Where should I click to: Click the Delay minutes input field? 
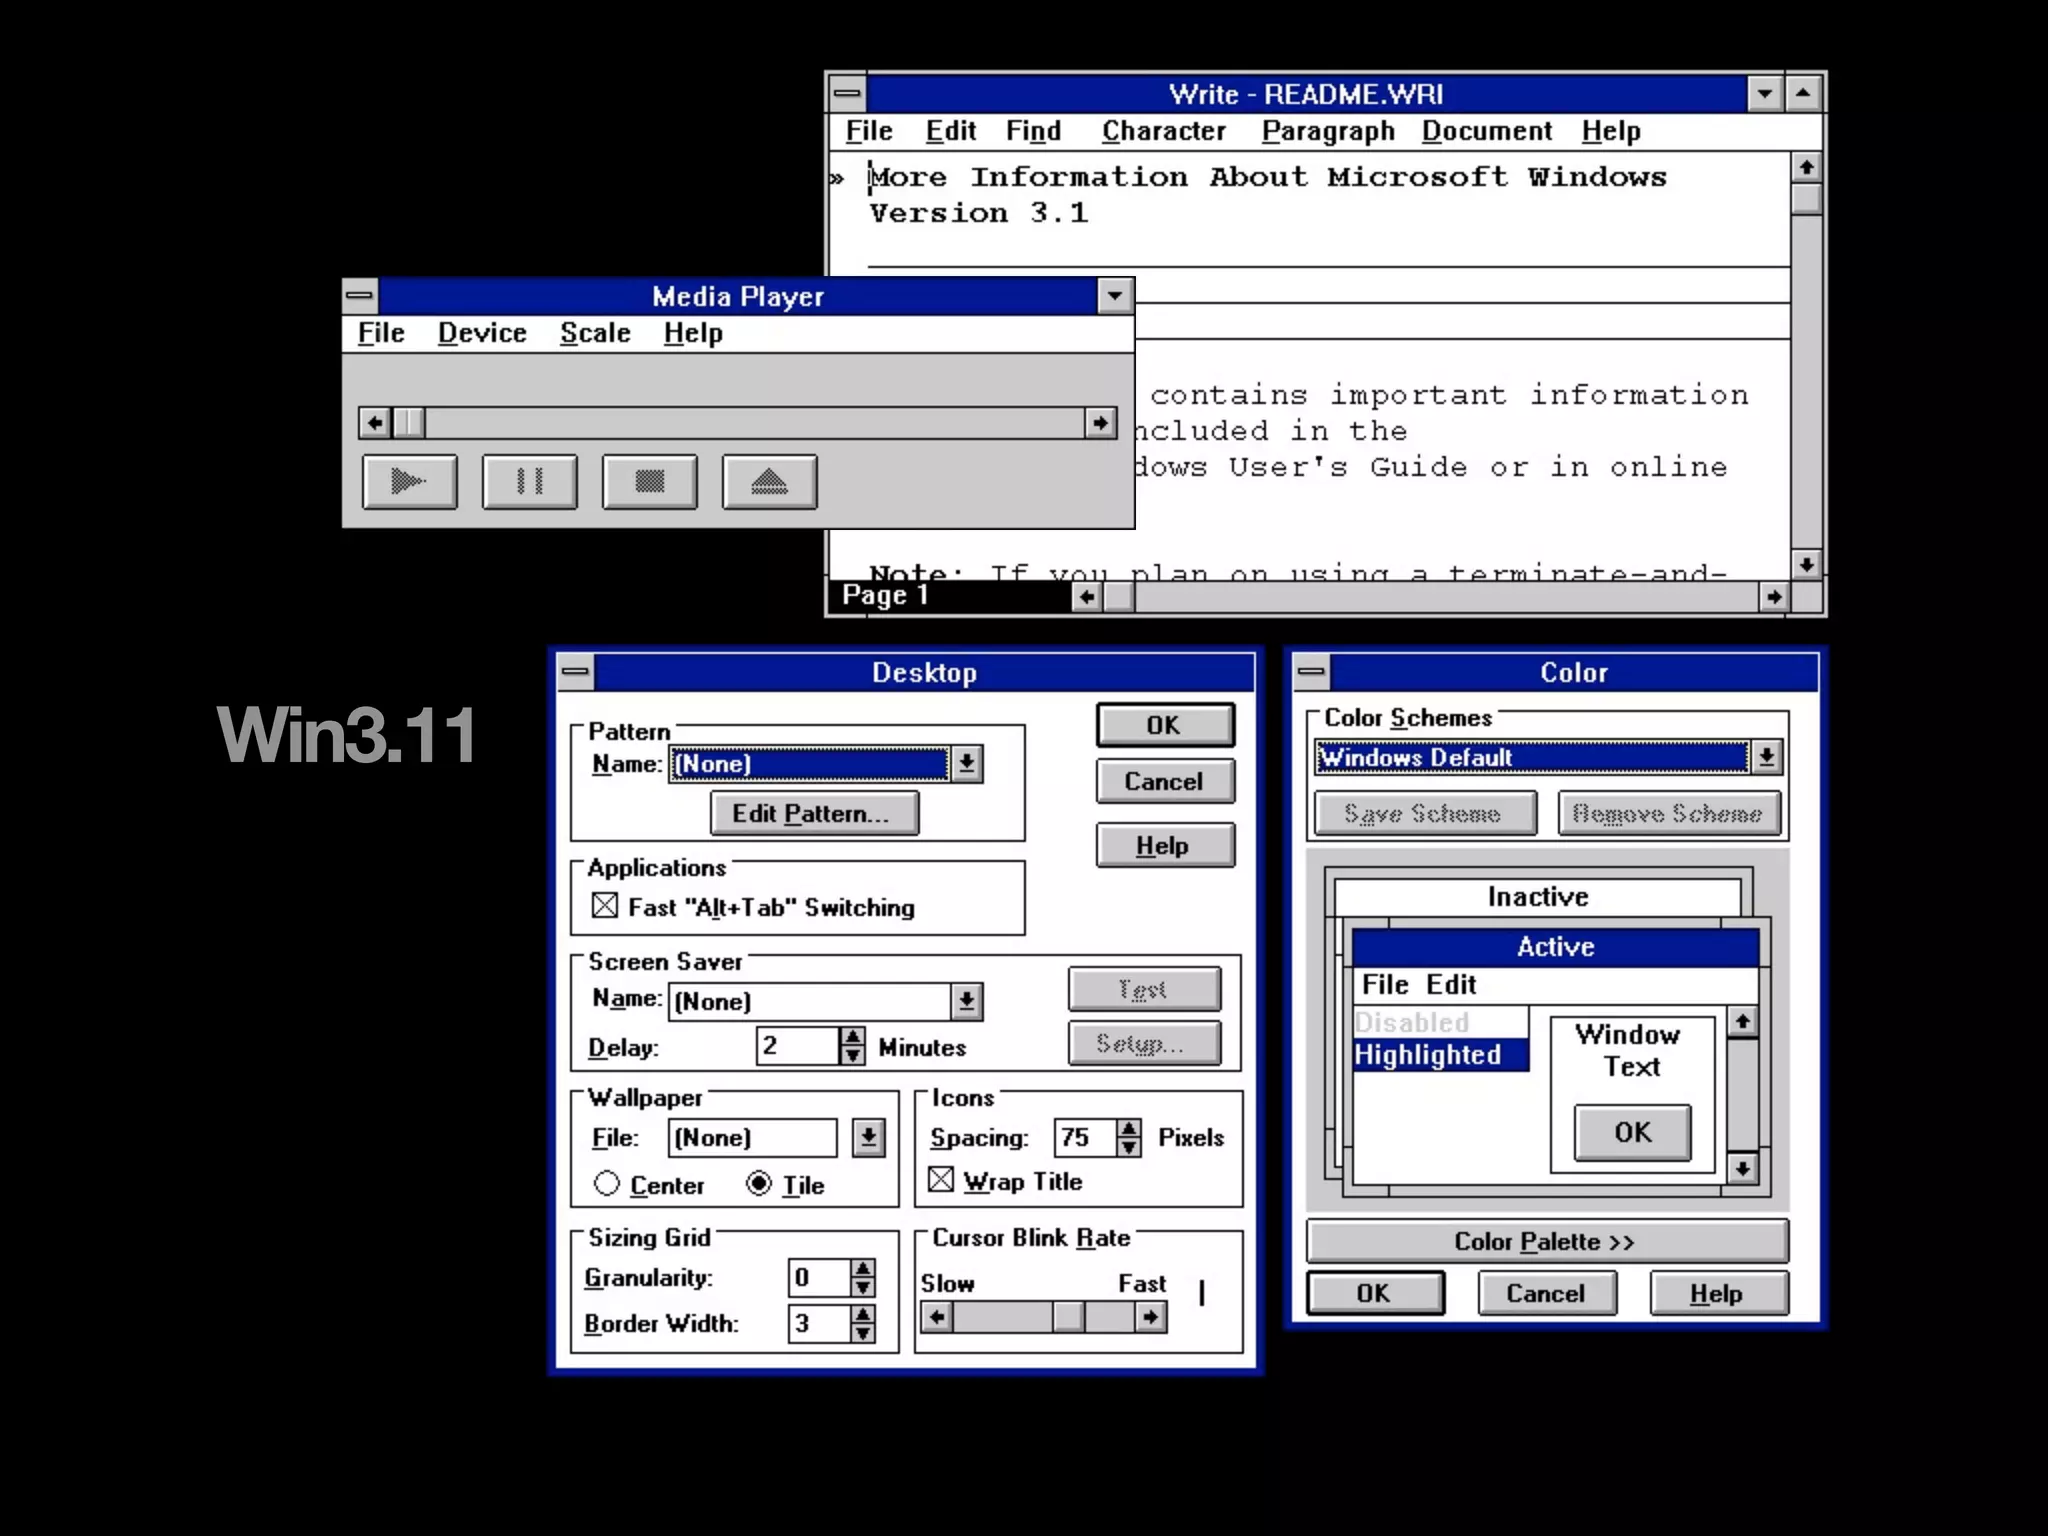coord(797,1046)
